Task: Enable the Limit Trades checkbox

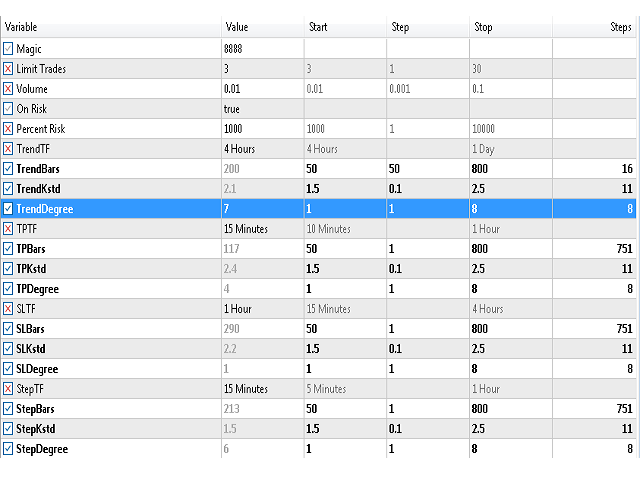Action: (x=8, y=69)
